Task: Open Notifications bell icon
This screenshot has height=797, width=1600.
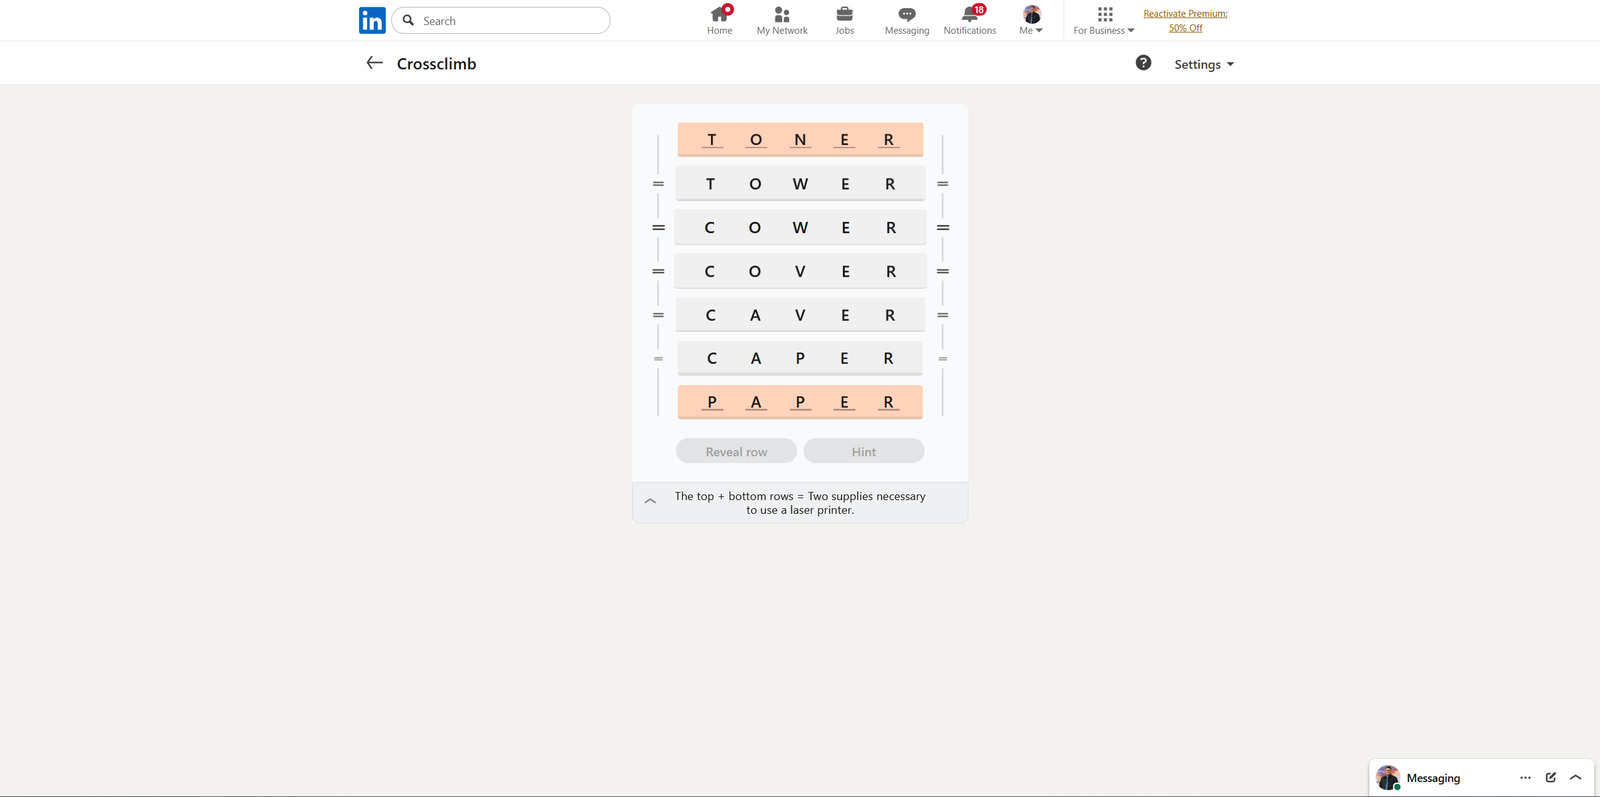Action: [x=970, y=14]
